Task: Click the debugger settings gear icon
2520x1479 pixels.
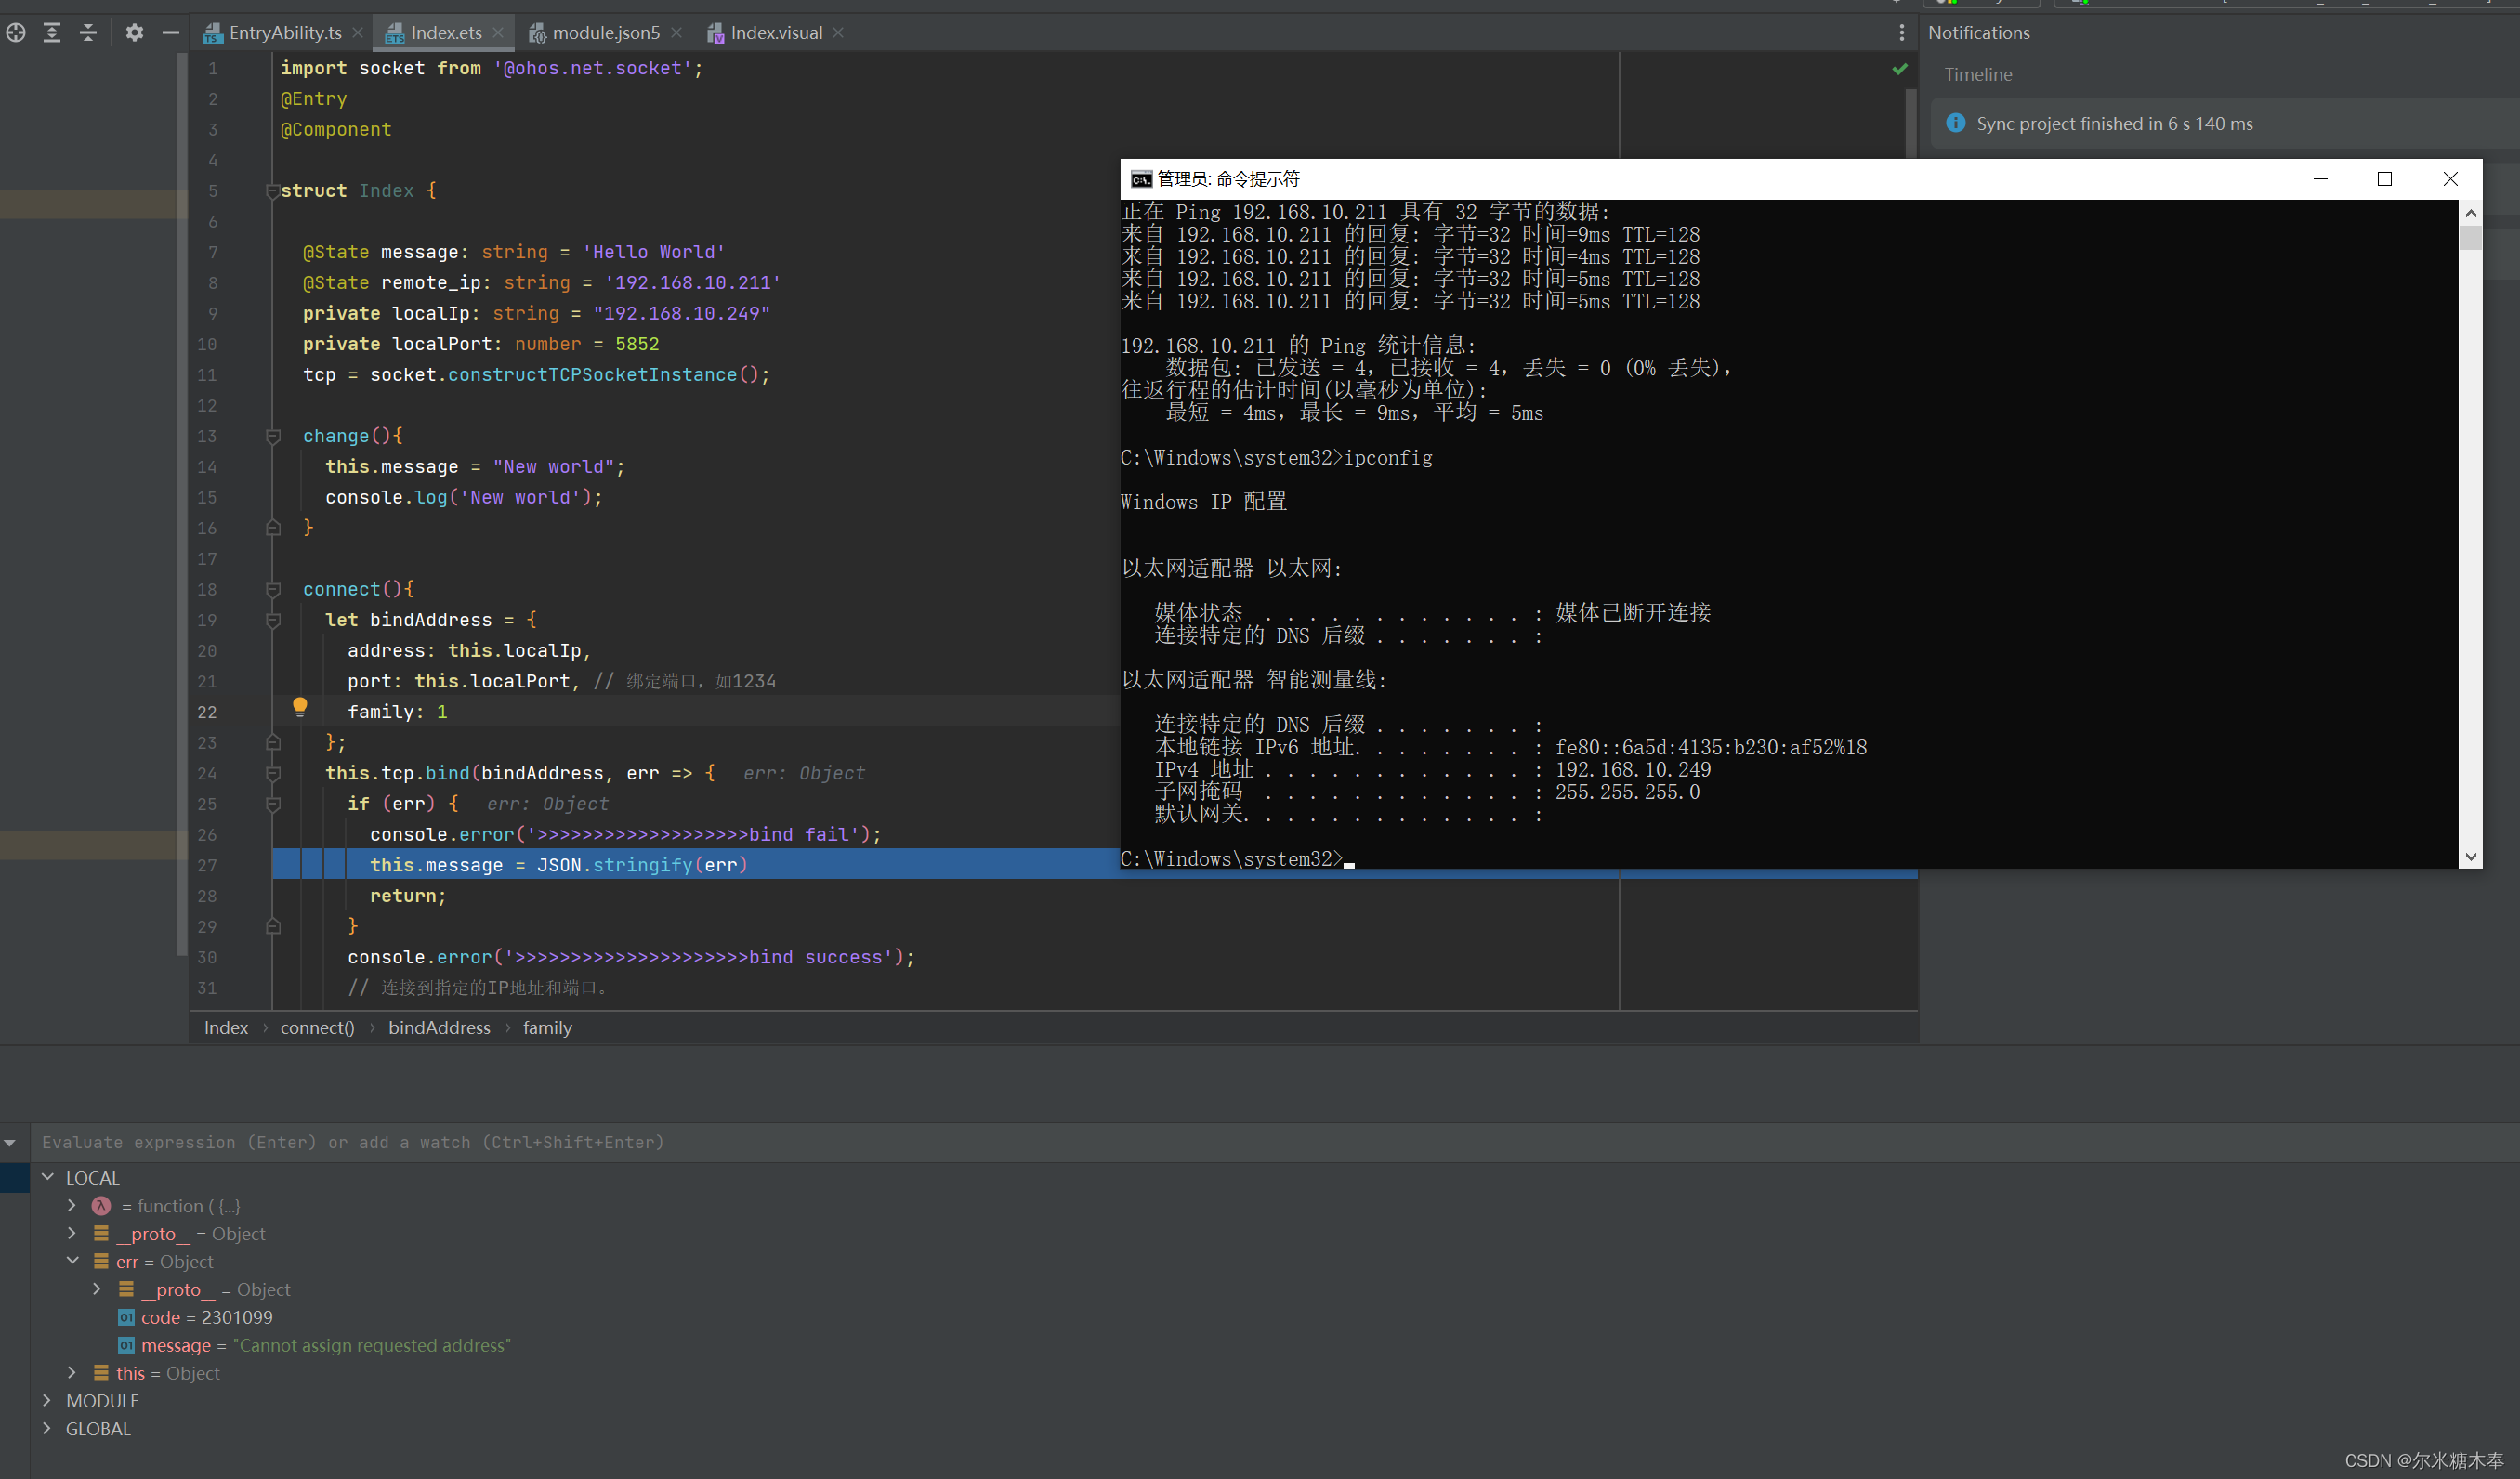Action: tap(134, 33)
